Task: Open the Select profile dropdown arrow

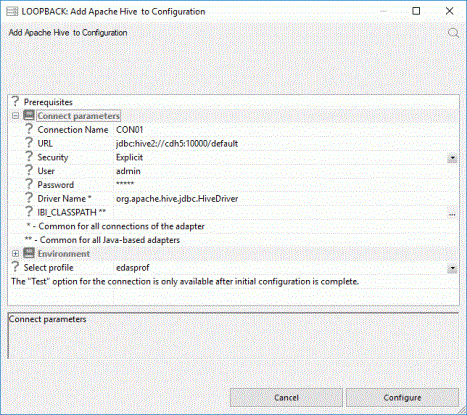Action: (452, 268)
